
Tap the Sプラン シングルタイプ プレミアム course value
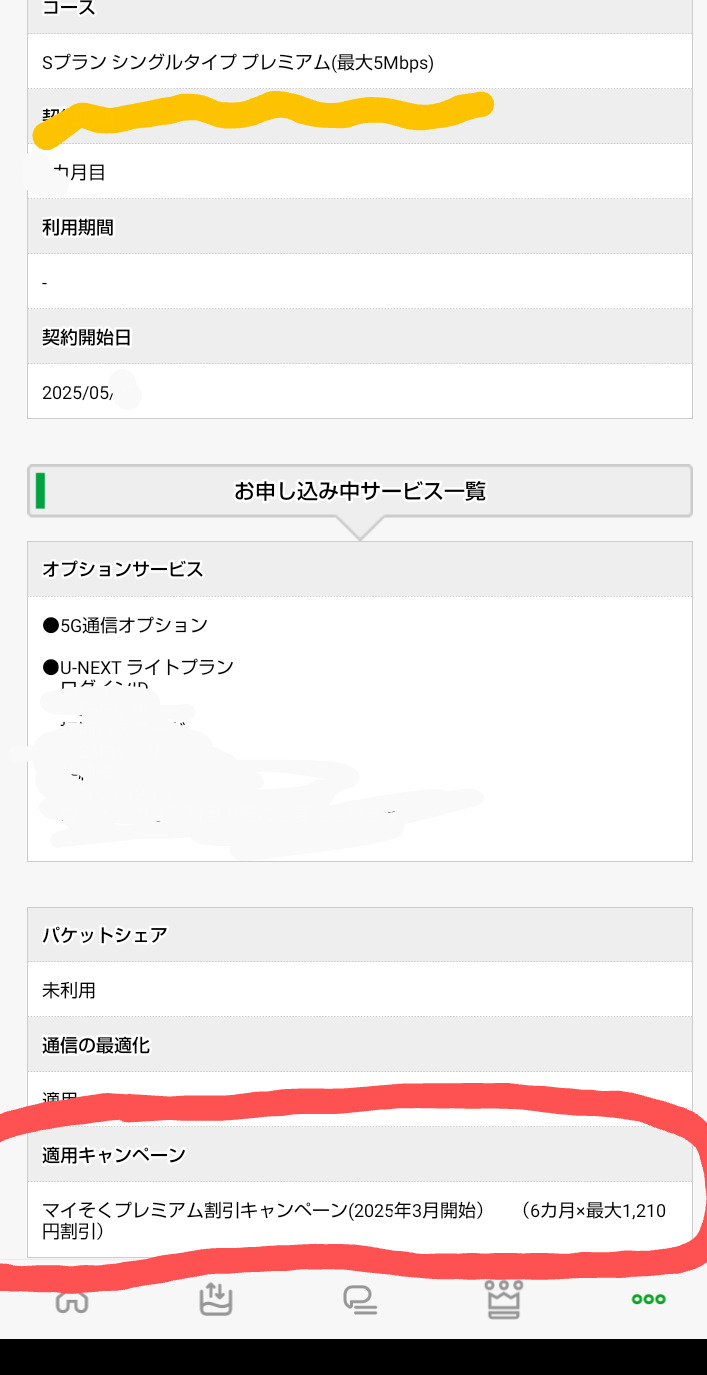238,62
